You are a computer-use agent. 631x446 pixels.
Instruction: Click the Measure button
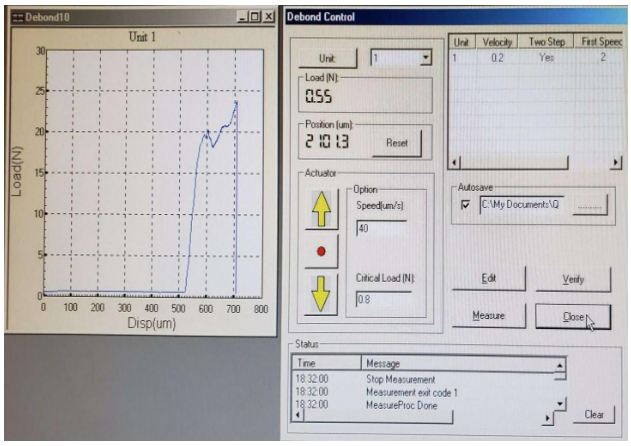(487, 316)
